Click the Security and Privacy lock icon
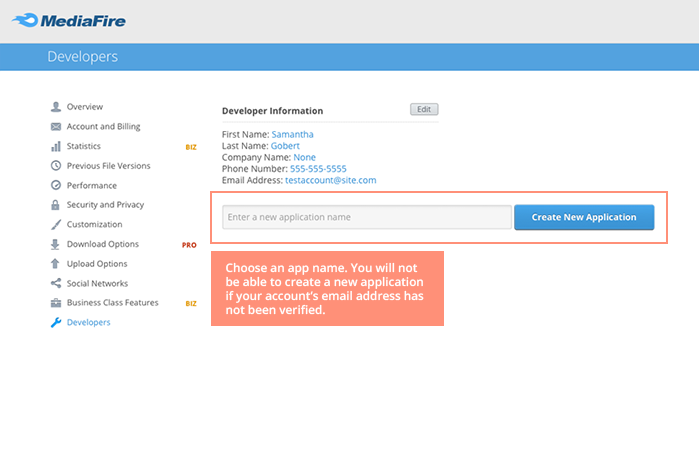 pyautogui.click(x=56, y=205)
